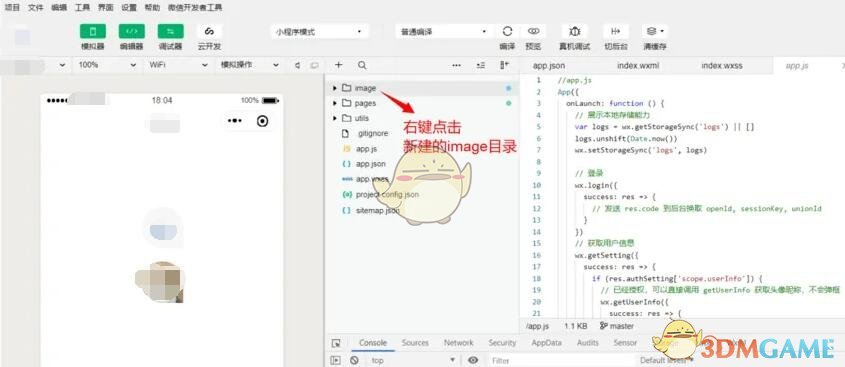Click the inspect element picker icon
The height and width of the screenshot is (367, 845).
pyautogui.click(x=336, y=343)
